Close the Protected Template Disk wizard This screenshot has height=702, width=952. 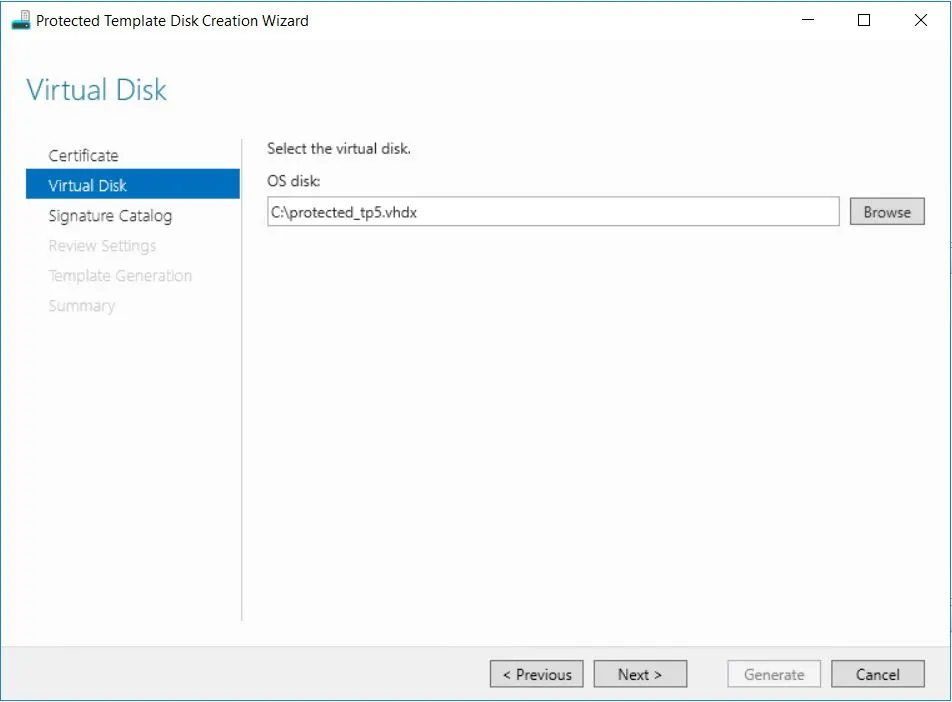pyautogui.click(x=921, y=20)
